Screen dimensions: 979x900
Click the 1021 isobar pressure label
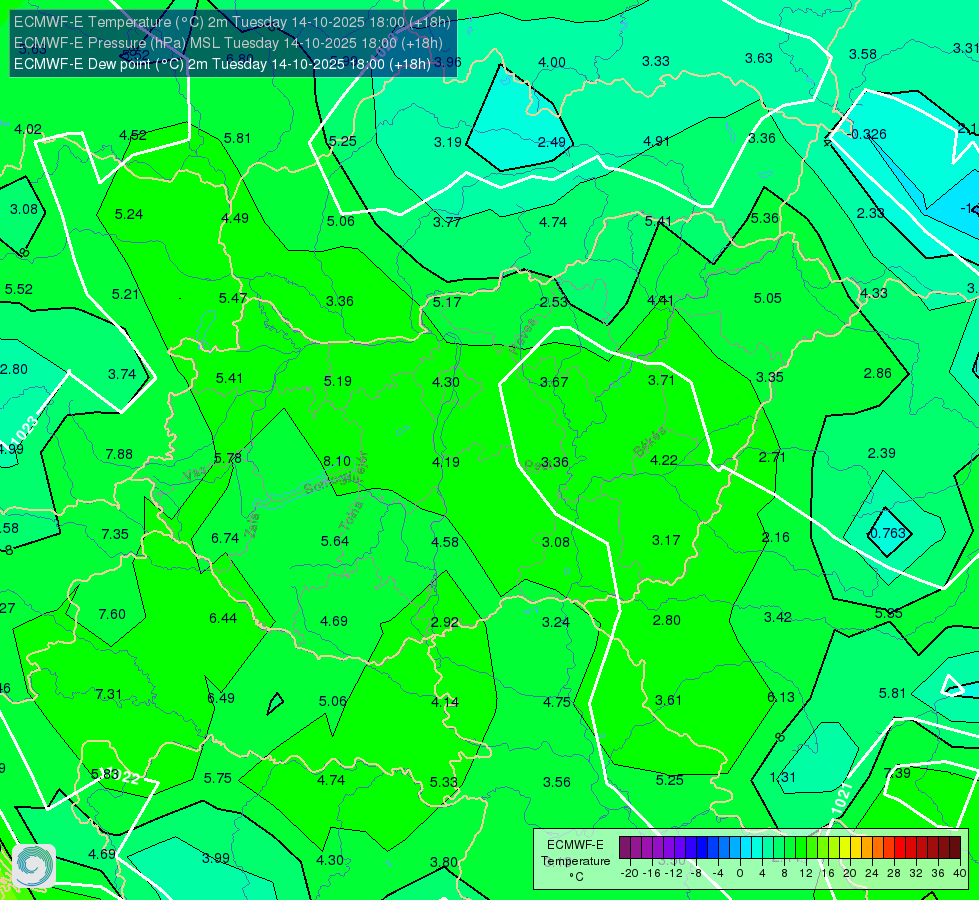coord(842,799)
